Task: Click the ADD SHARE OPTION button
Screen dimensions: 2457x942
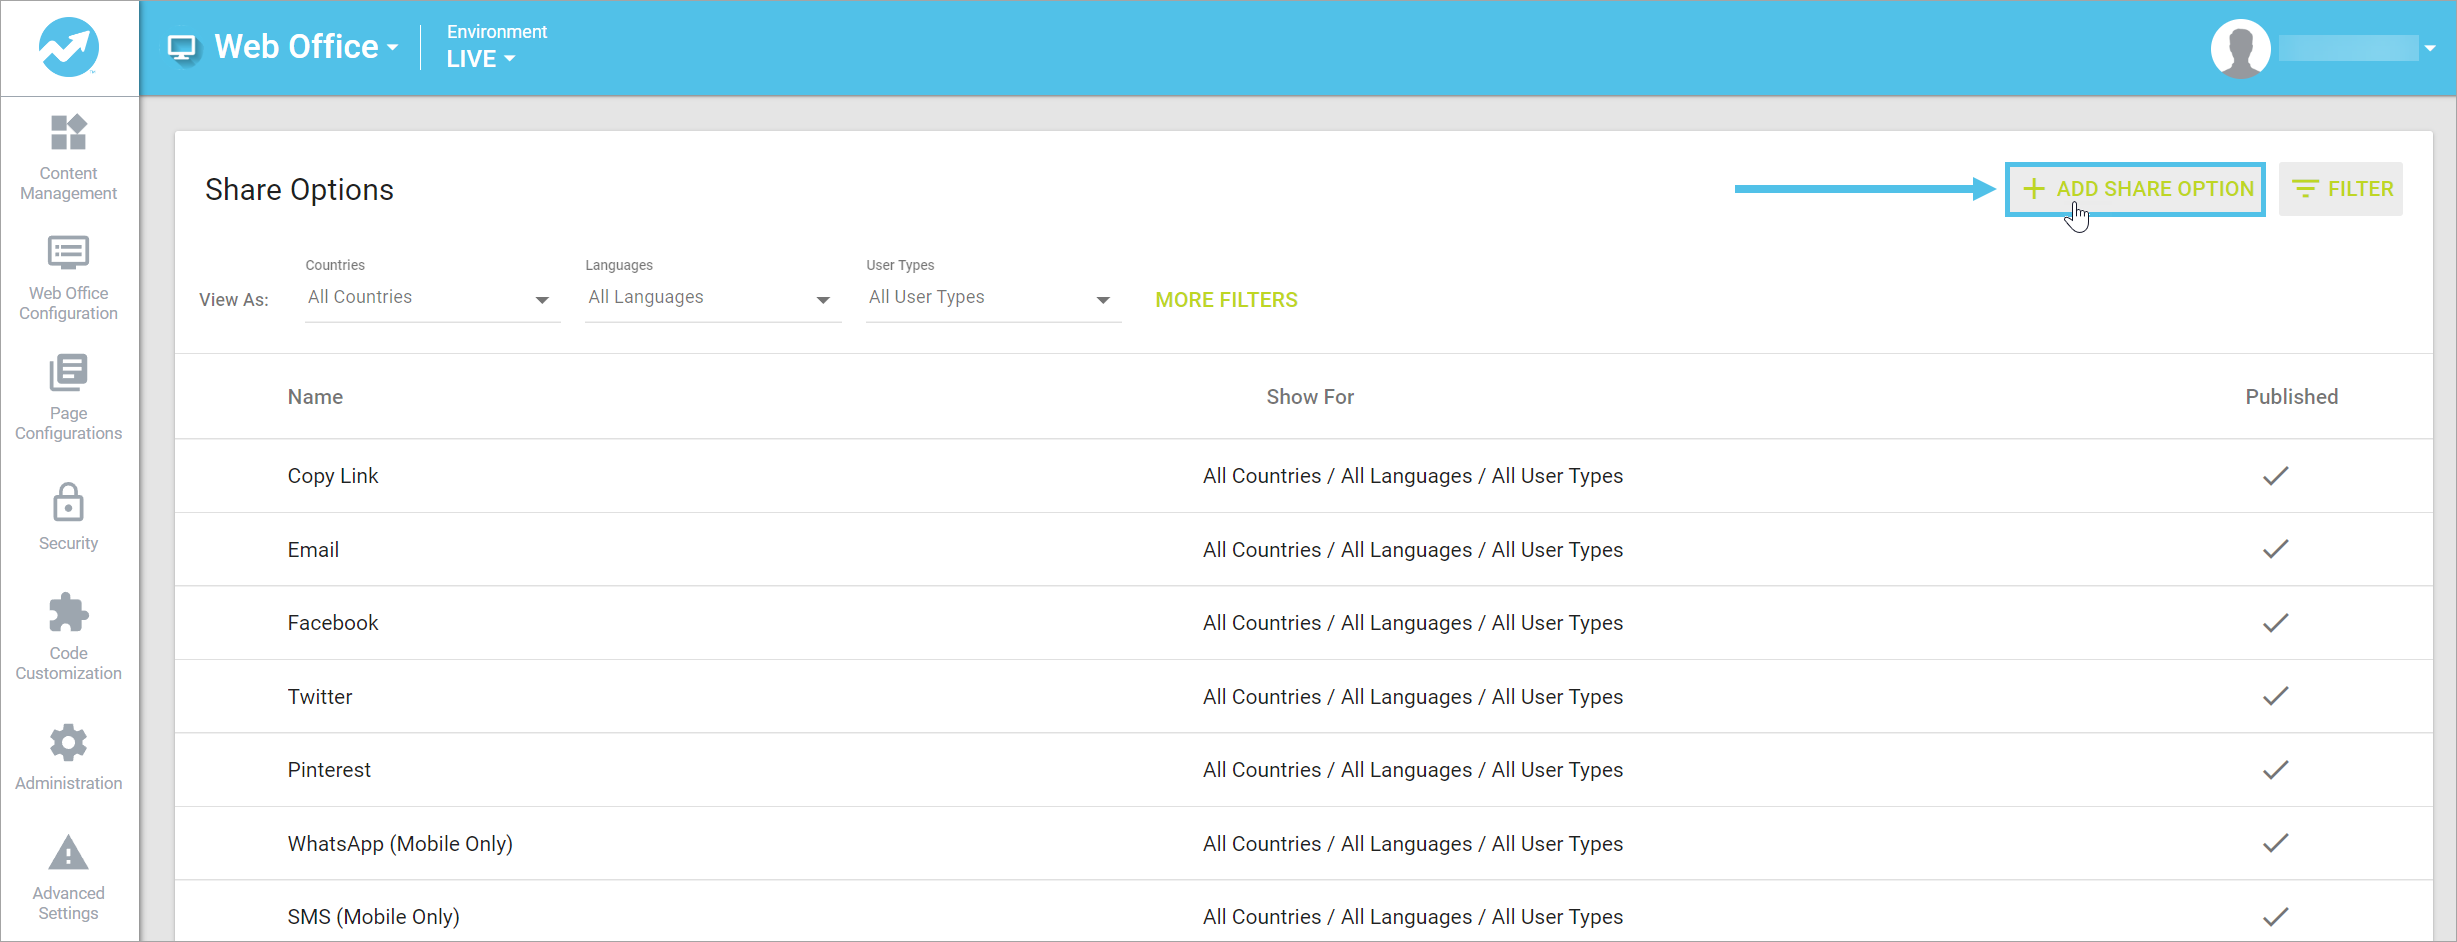Action: [x=2135, y=188]
